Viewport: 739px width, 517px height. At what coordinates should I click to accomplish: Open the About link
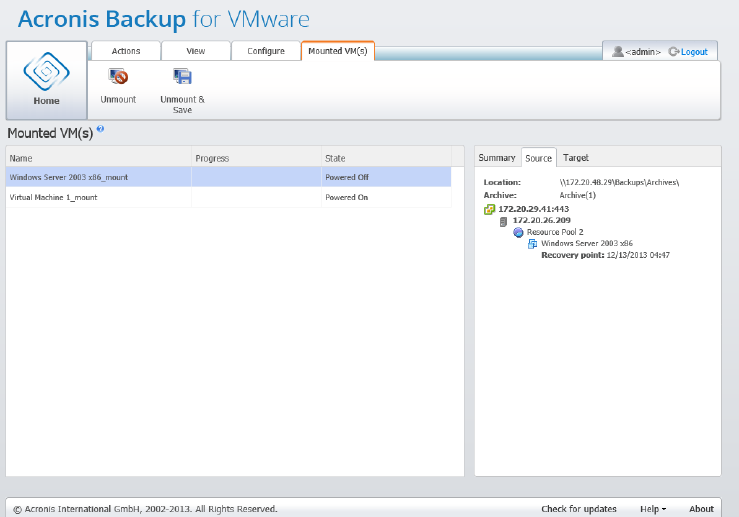701,509
